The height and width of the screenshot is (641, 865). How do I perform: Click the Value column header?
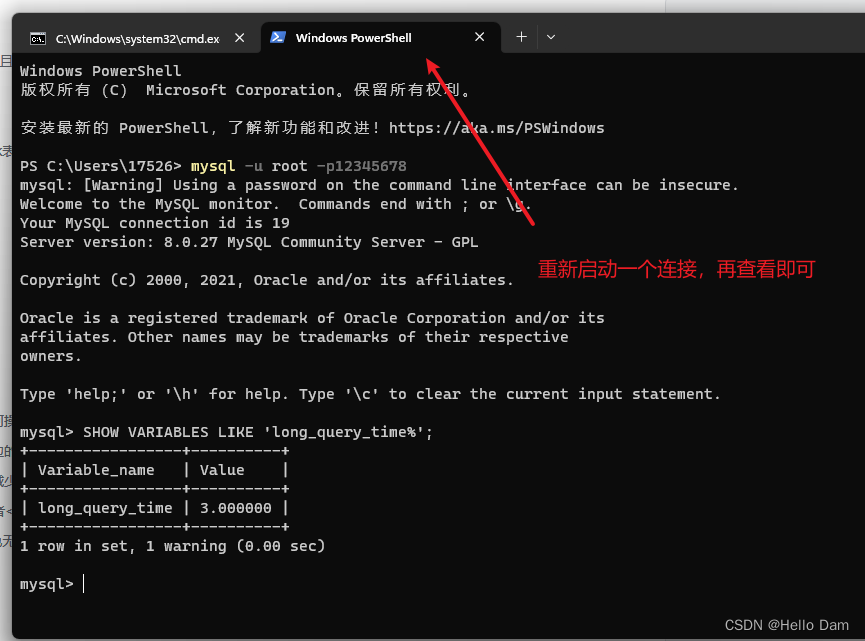tap(222, 470)
